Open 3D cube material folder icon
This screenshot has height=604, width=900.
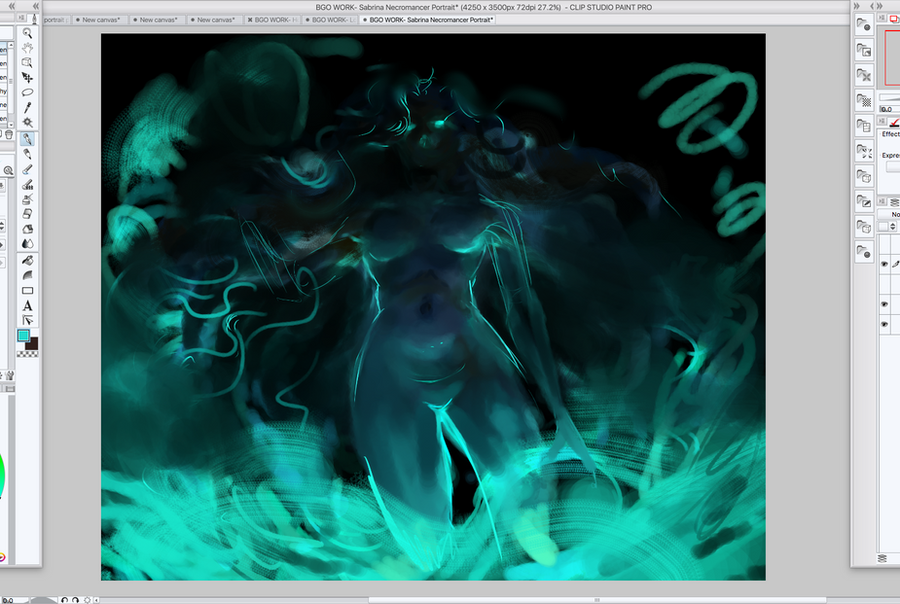tap(864, 176)
